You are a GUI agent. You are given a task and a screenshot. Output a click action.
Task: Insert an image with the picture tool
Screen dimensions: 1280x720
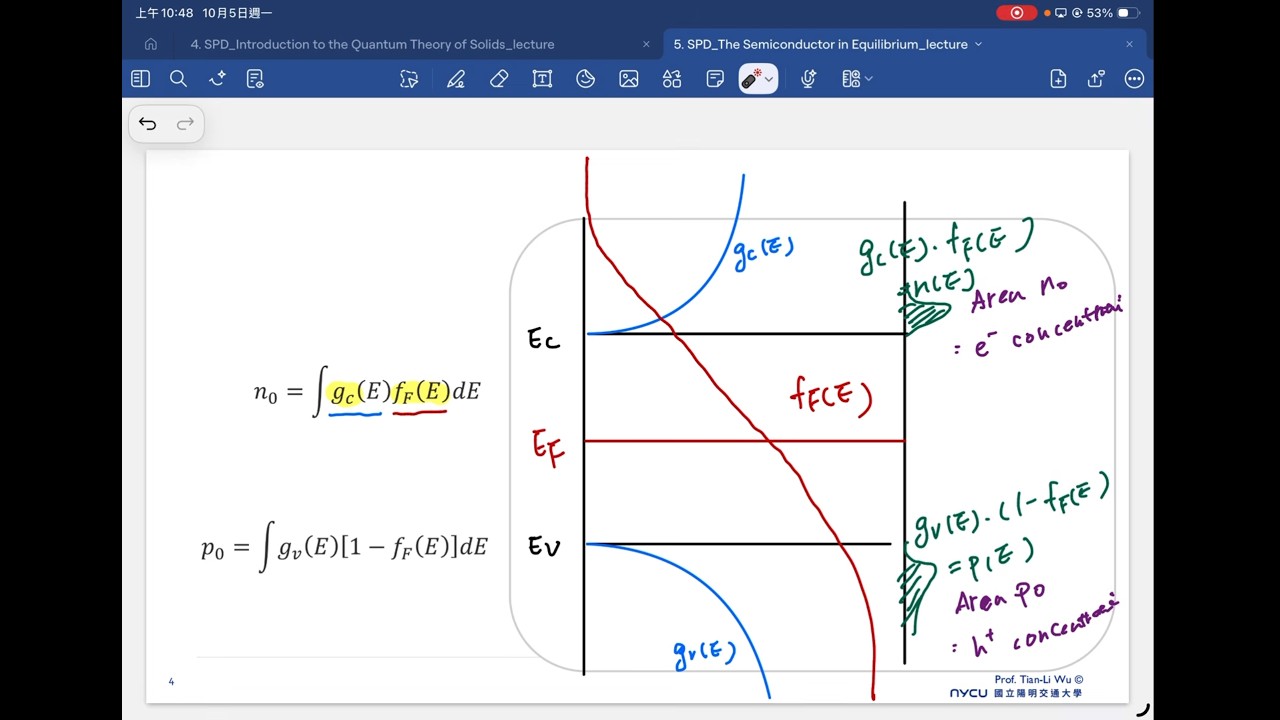629,79
